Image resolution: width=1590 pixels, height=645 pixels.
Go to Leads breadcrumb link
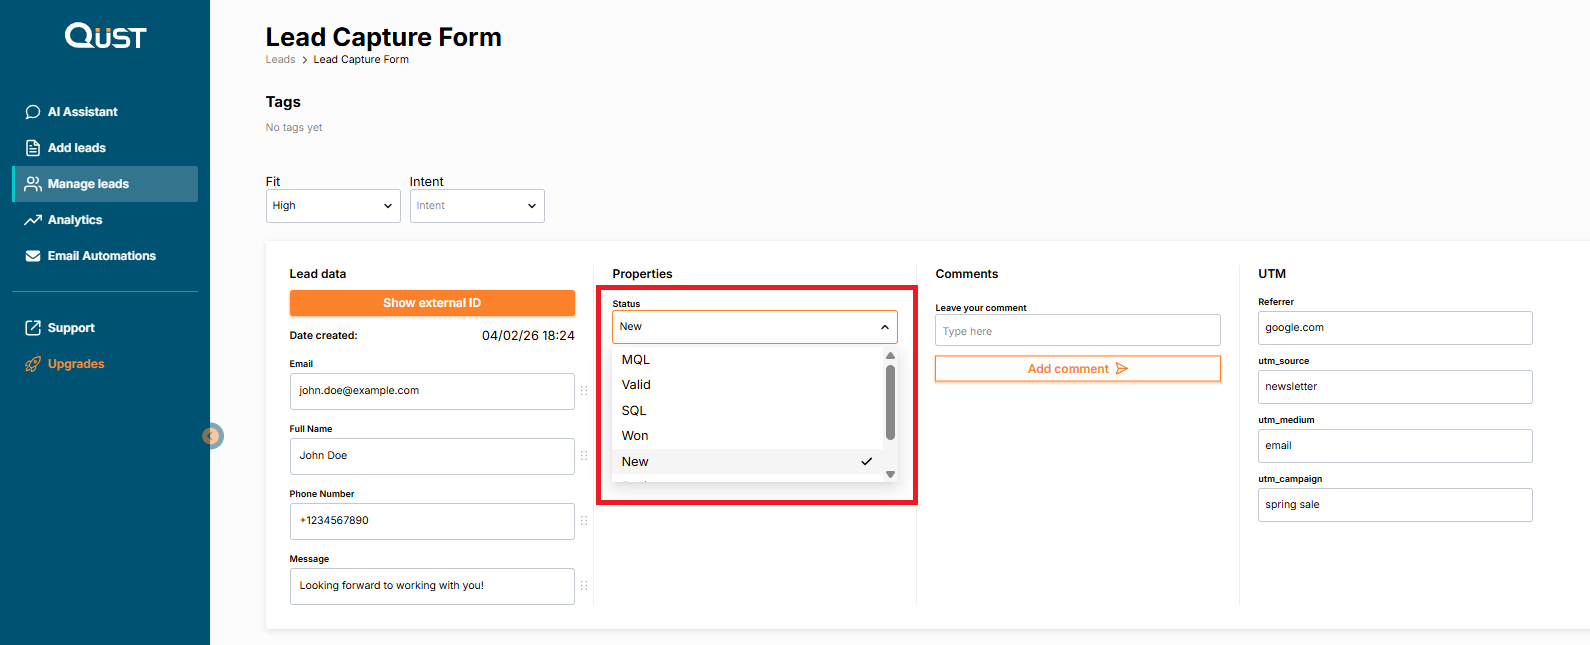(280, 60)
